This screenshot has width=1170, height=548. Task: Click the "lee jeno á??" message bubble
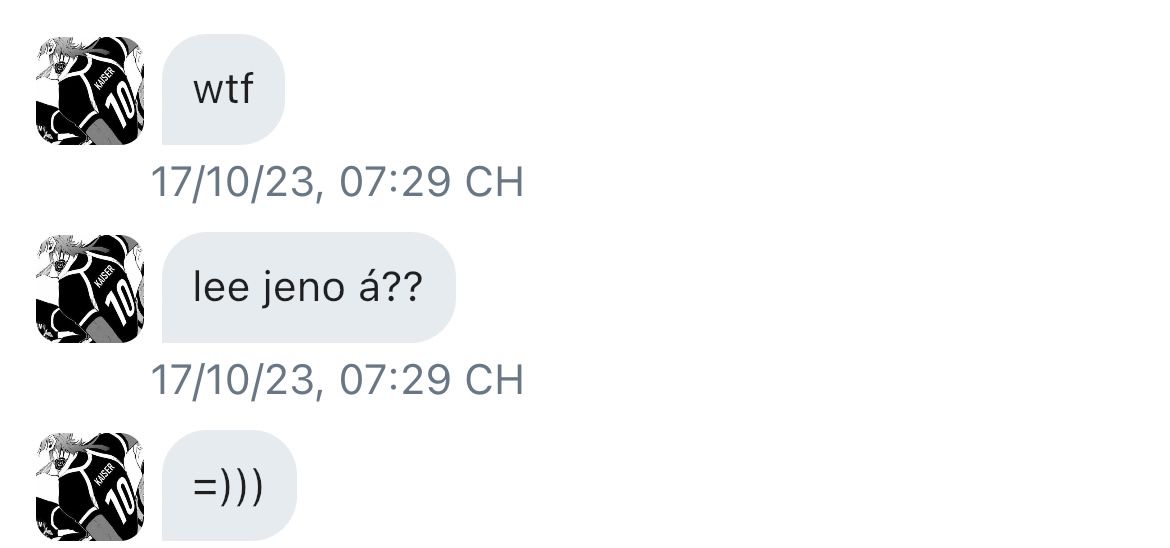pos(308,289)
